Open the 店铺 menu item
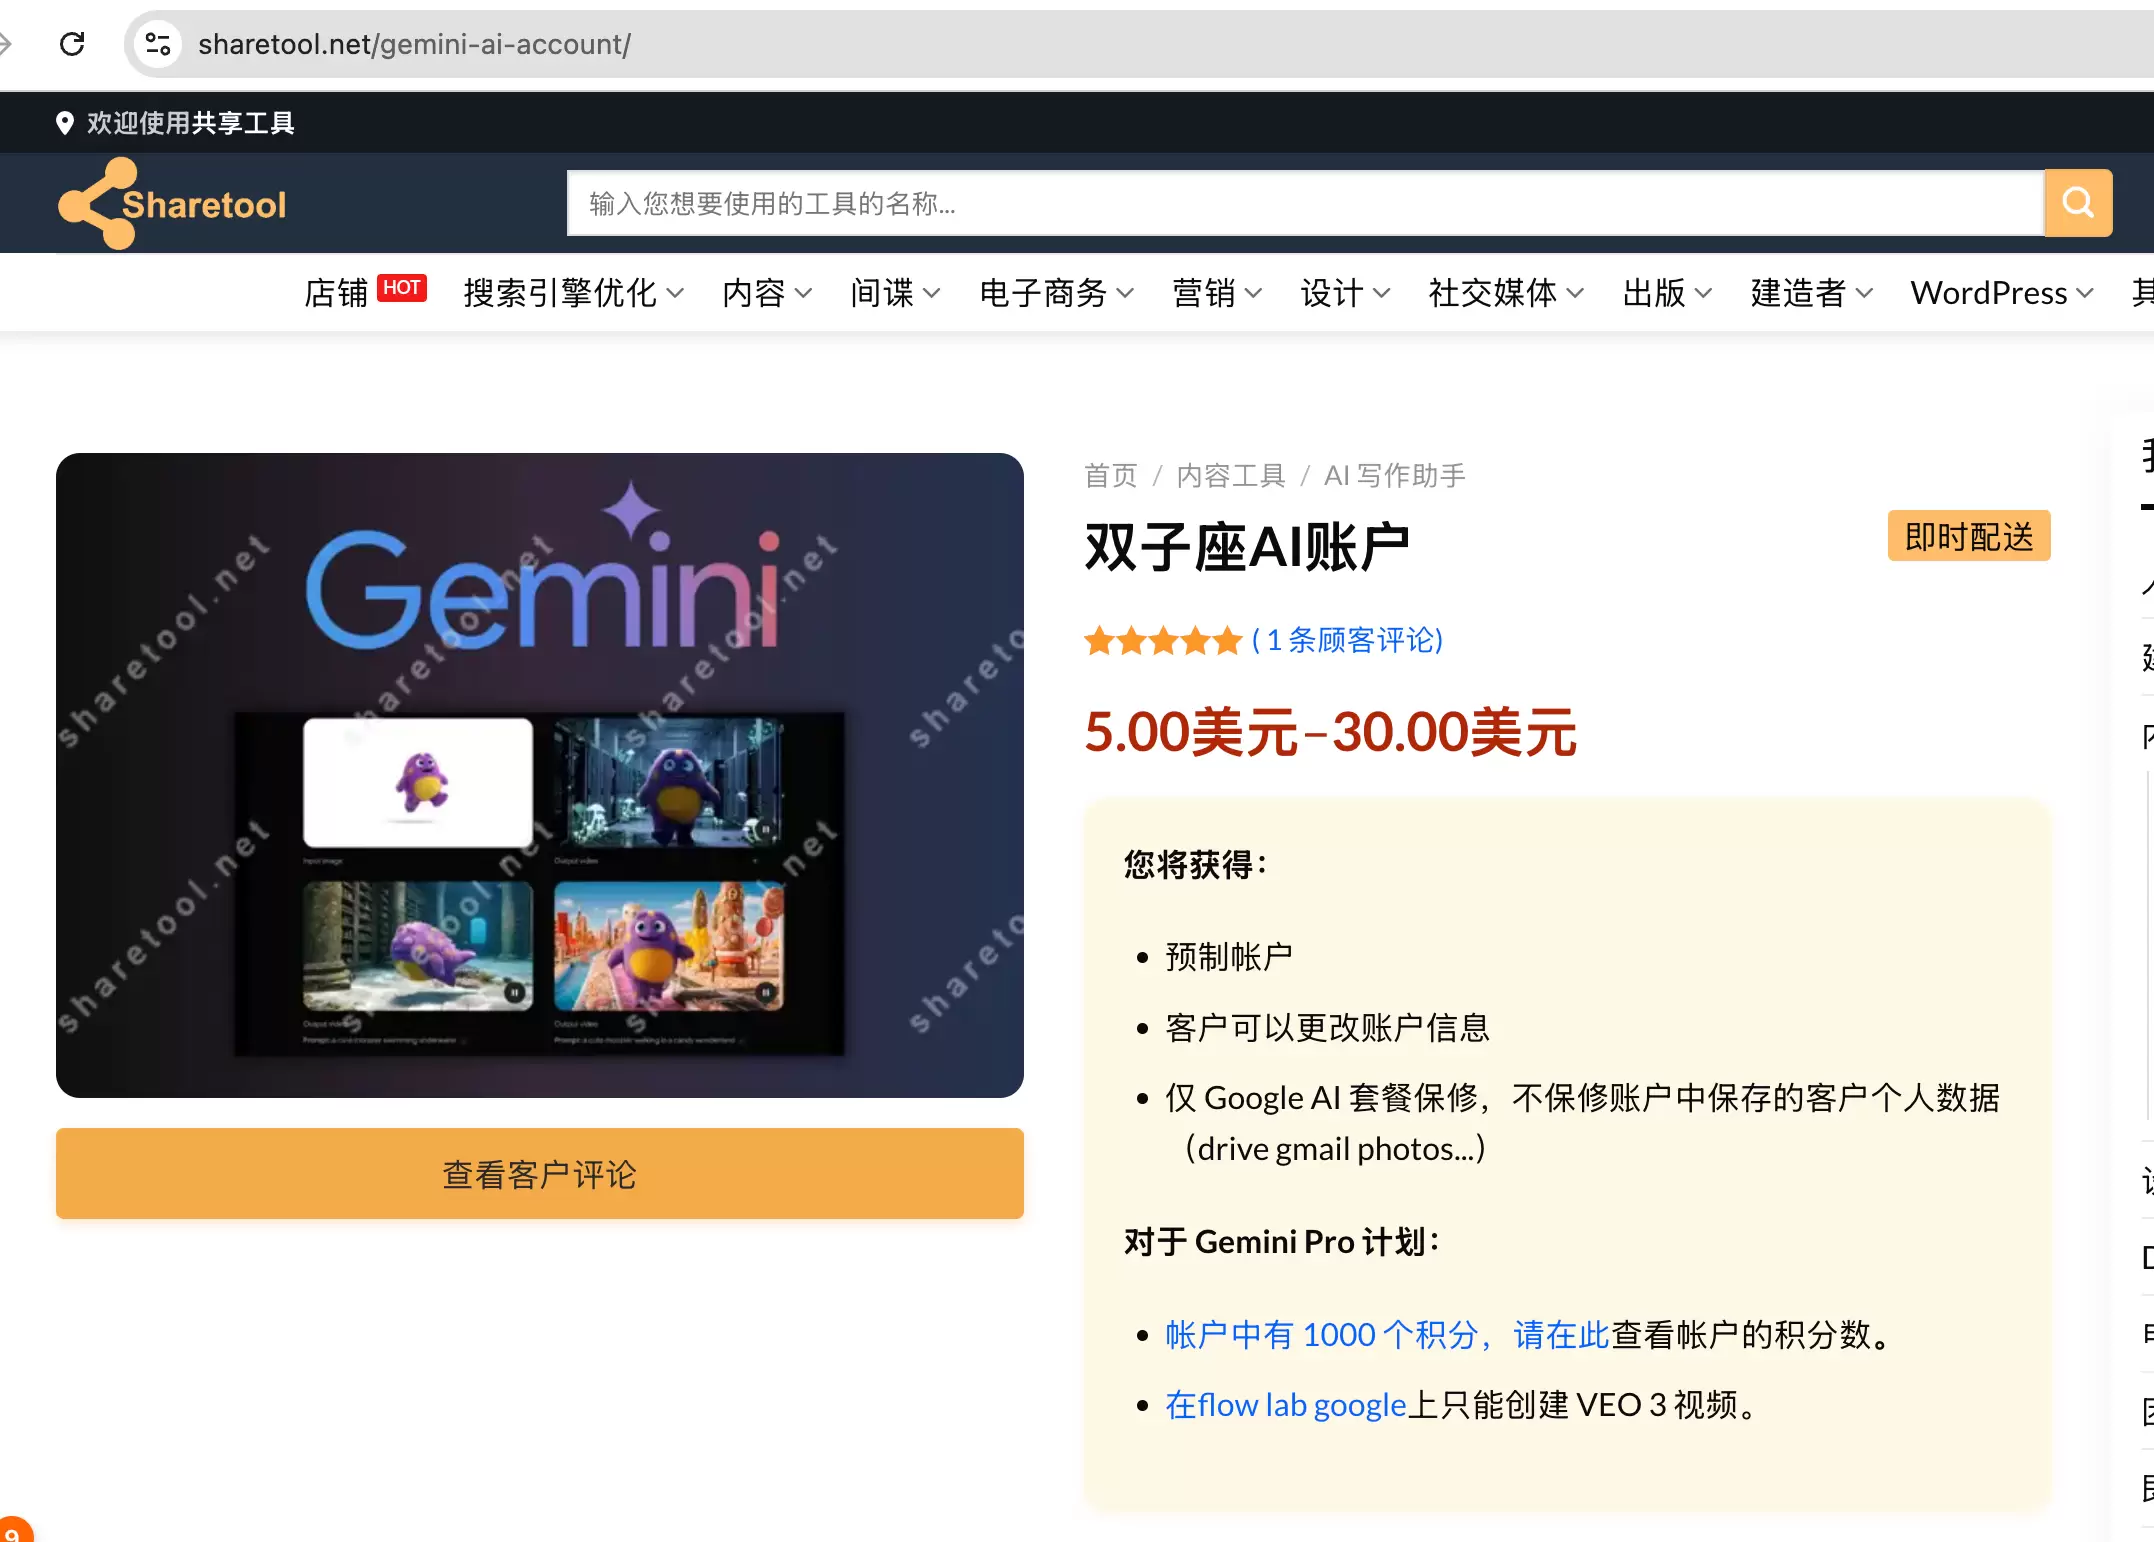The image size is (2154, 1542). (336, 293)
